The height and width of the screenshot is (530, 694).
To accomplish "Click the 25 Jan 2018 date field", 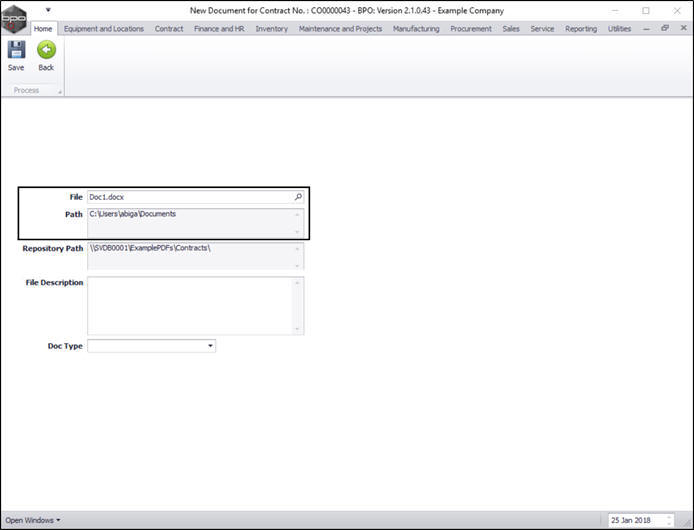I will click(640, 520).
